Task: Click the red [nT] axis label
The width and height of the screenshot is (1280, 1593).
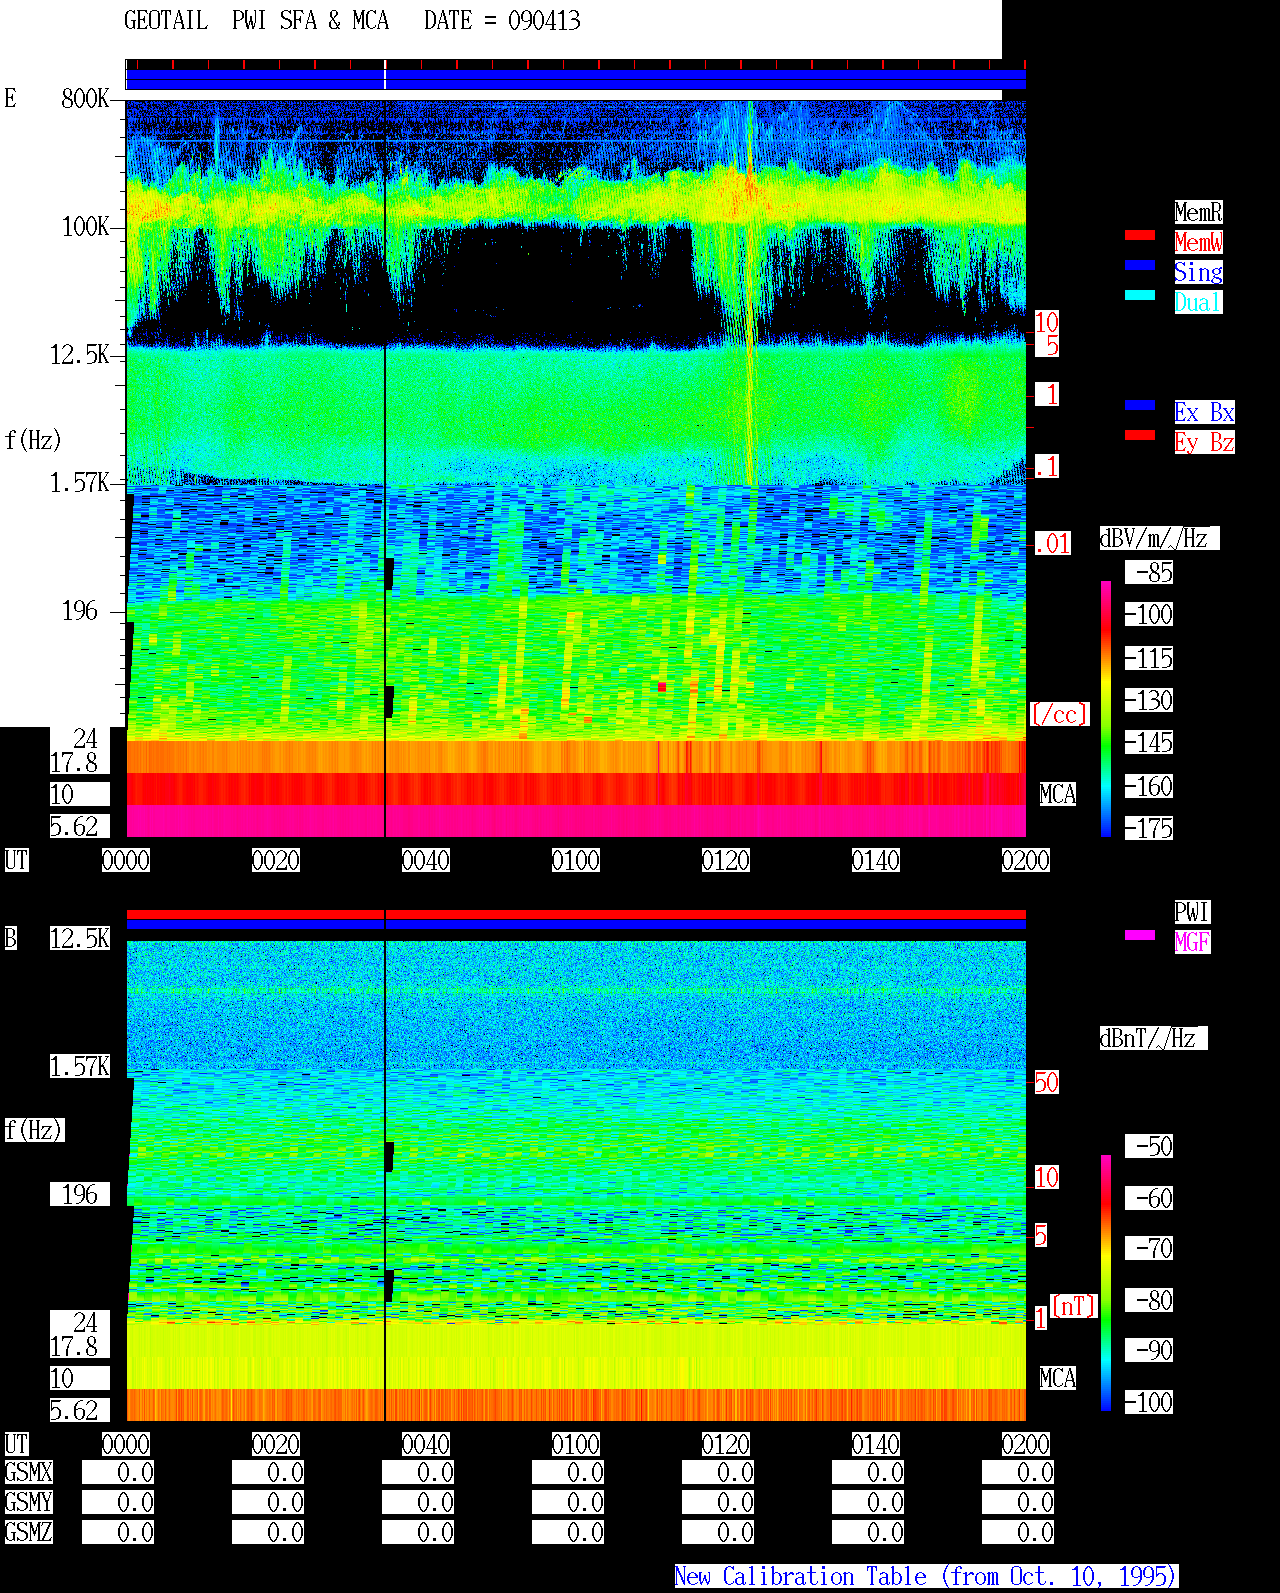Action: tap(1074, 1306)
